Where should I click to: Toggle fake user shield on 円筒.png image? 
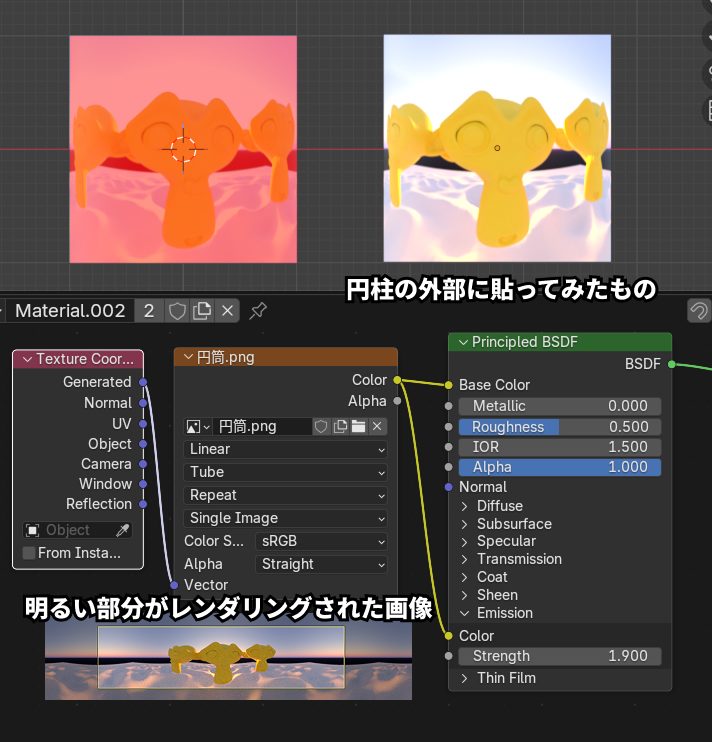(x=321, y=426)
